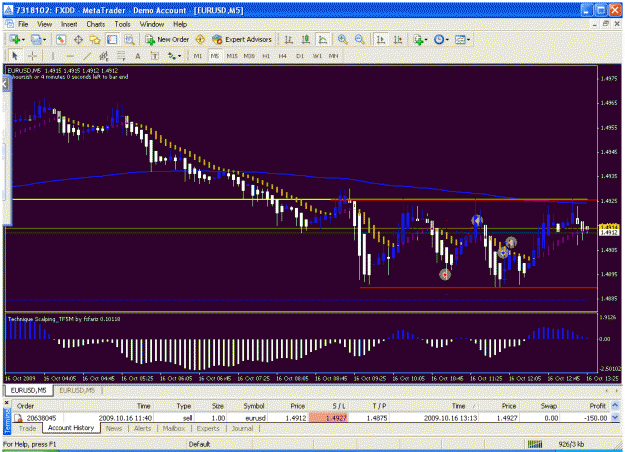The width and height of the screenshot is (625, 452).
Task: Select the equidistant channel tool
Action: click(104, 56)
